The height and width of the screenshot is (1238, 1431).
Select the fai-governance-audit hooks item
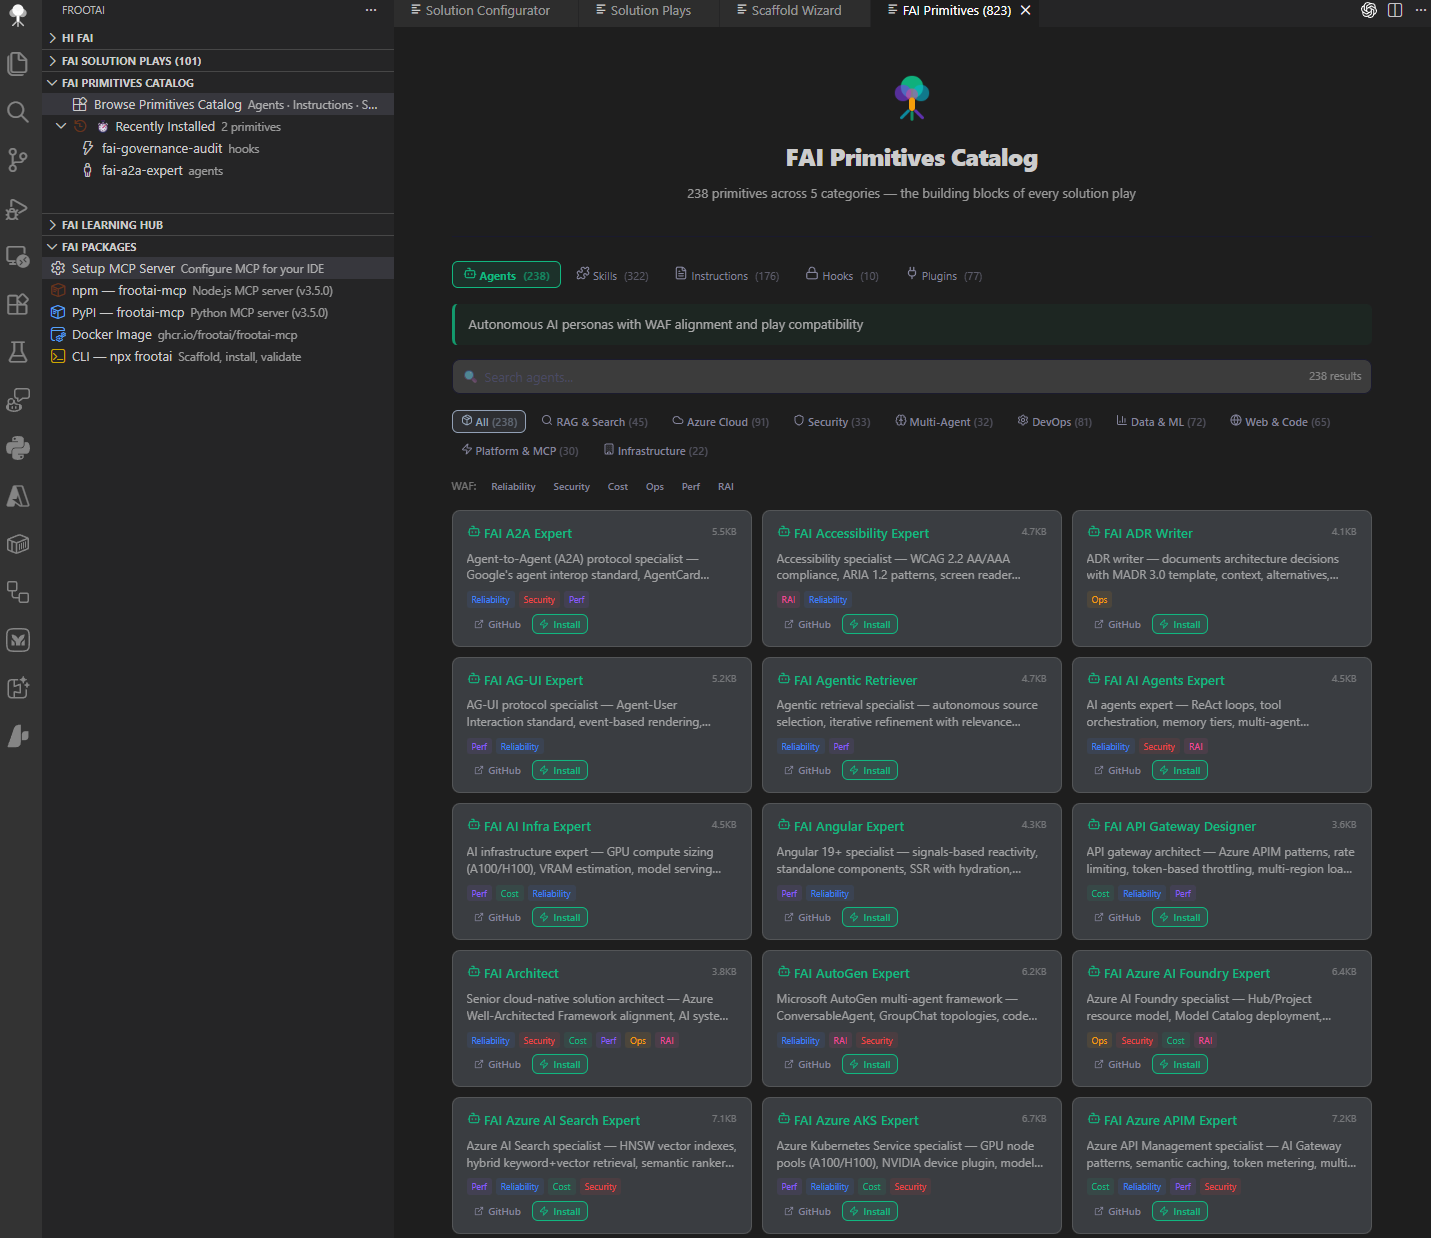[x=218, y=149]
